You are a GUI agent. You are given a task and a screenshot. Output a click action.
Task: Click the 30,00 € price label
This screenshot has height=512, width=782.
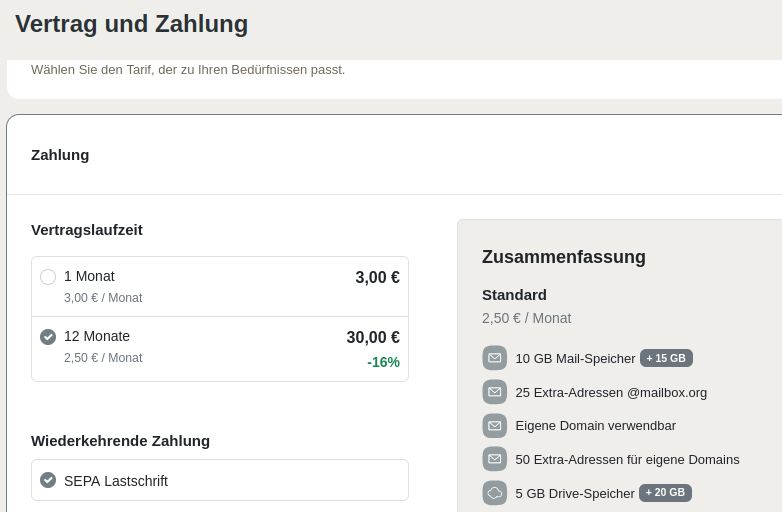[x=373, y=338]
